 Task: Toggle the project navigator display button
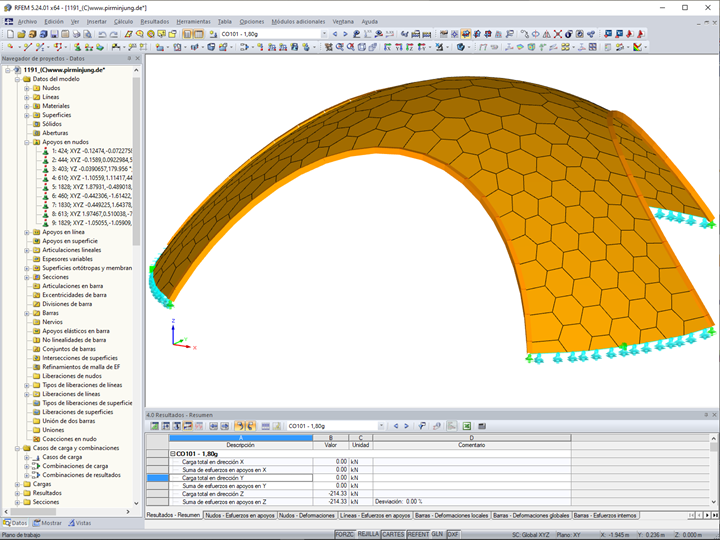pos(187,34)
